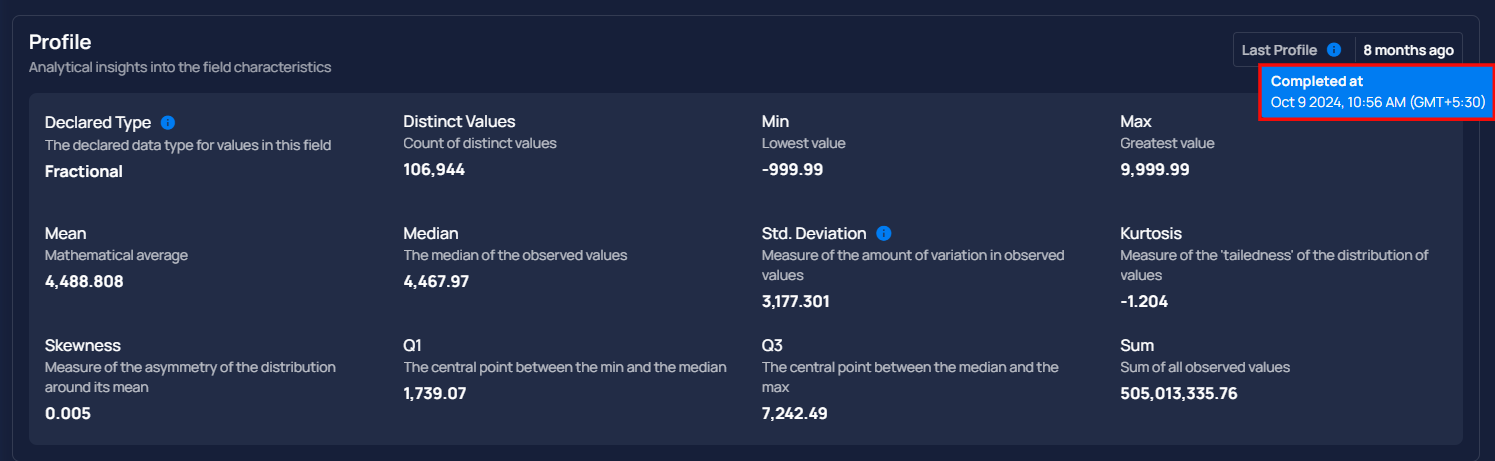Click the Fractional declared type value
This screenshot has width=1495, height=461.
[84, 171]
